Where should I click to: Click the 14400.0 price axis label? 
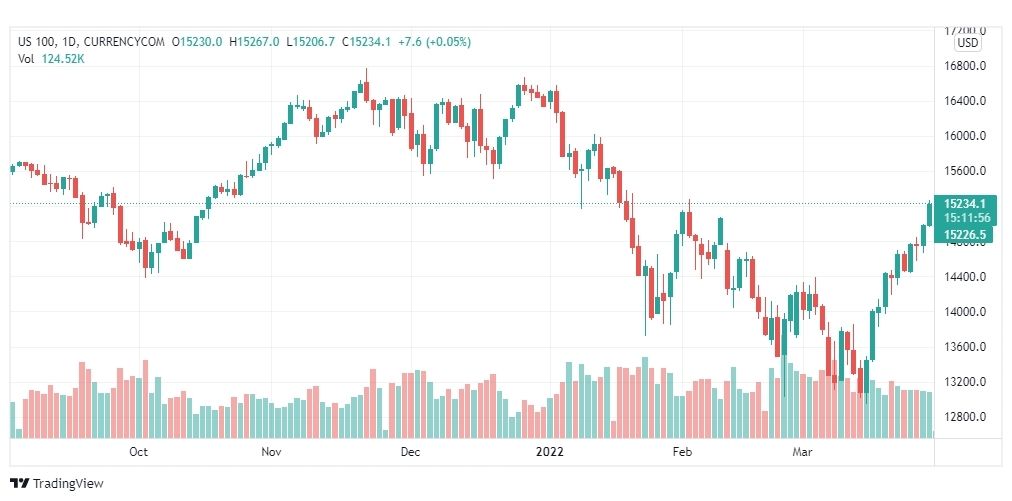point(965,277)
